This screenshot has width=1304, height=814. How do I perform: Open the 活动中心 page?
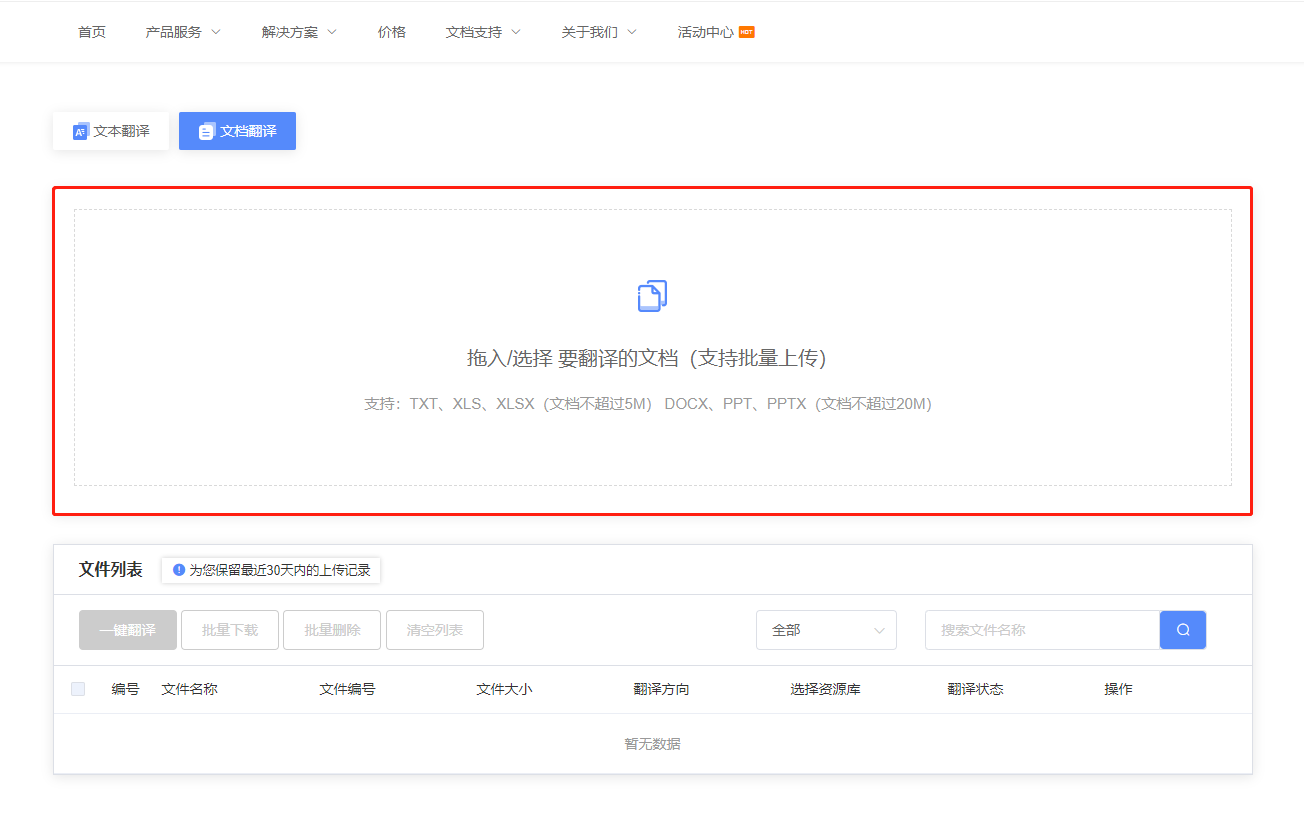click(x=705, y=32)
